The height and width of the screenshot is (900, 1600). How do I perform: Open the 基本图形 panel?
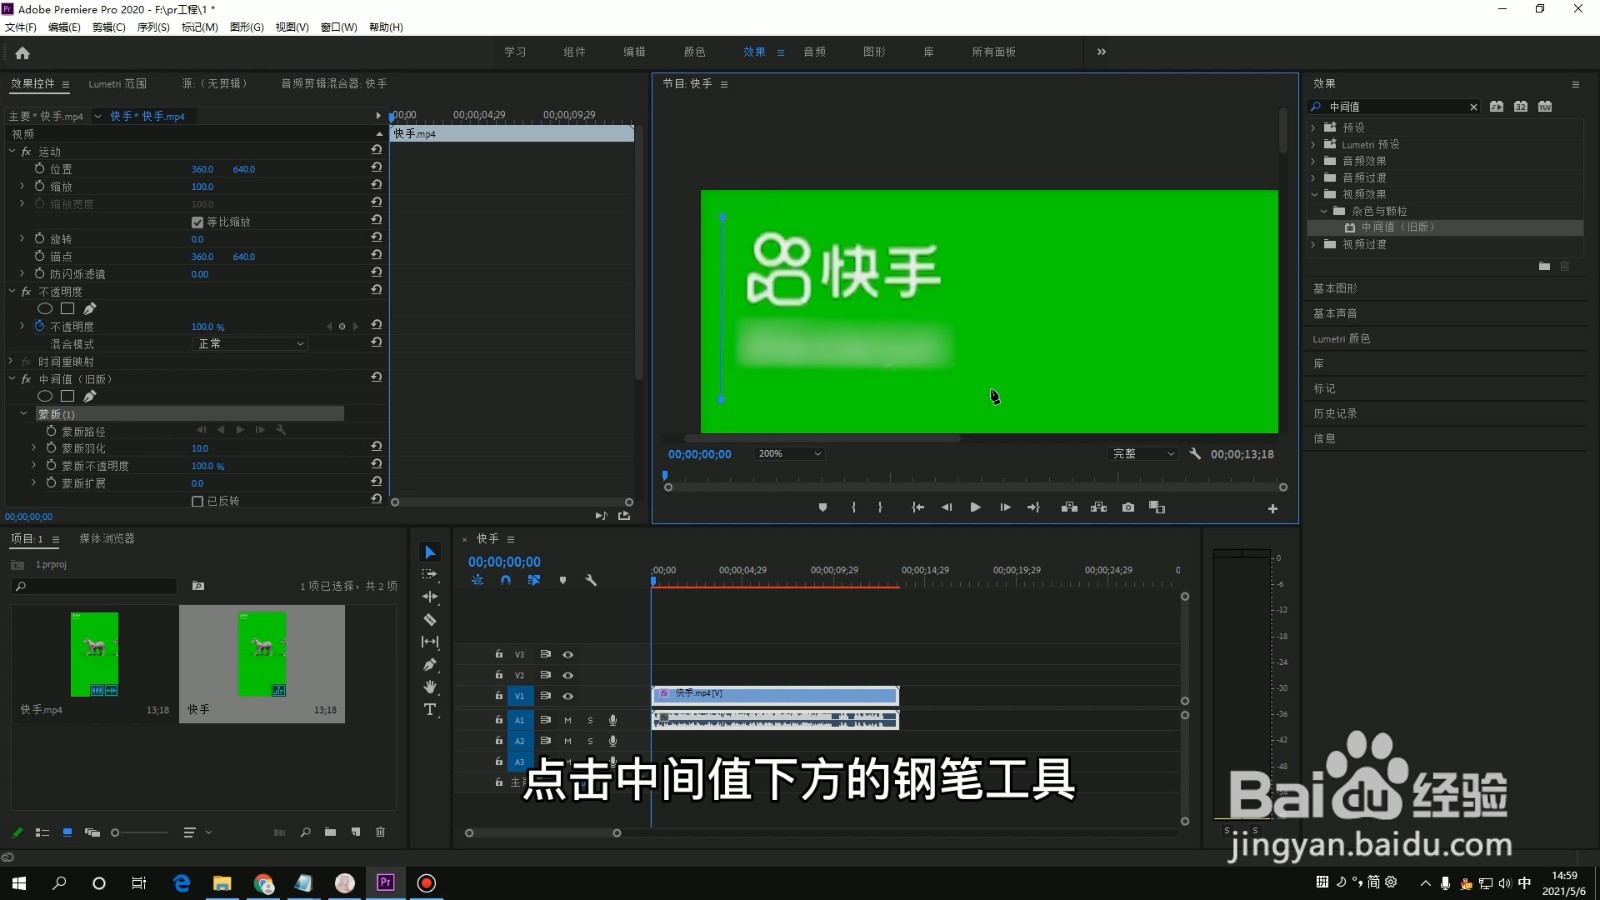[x=1335, y=288]
